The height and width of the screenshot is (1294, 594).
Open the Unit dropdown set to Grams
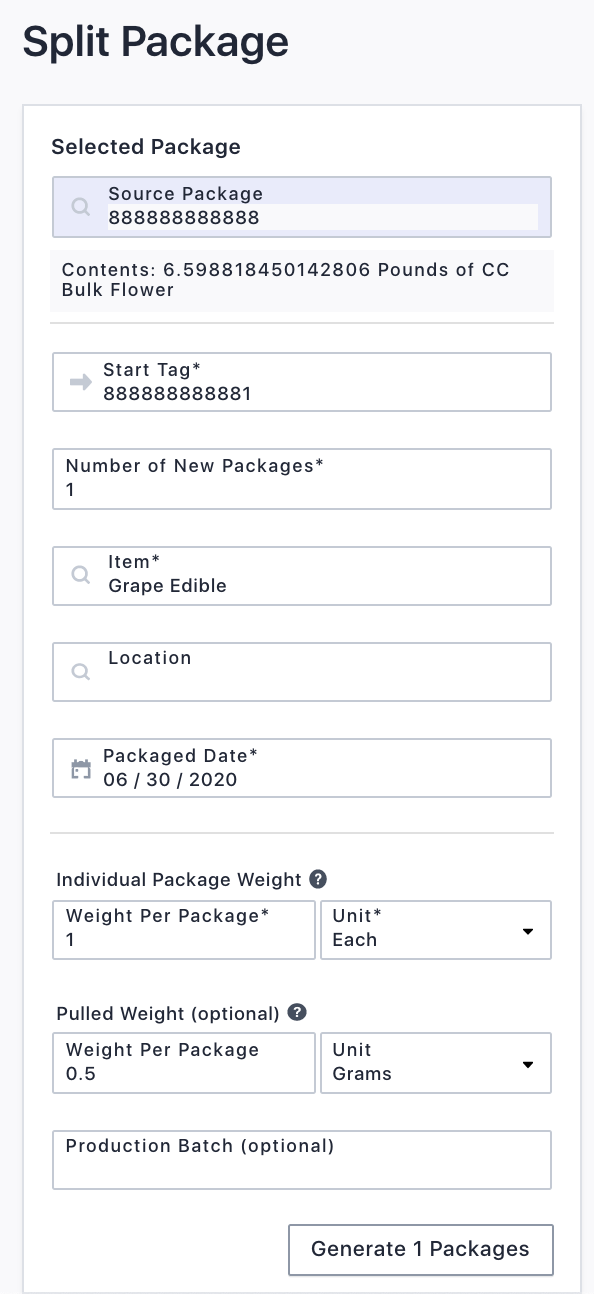[x=436, y=1063]
